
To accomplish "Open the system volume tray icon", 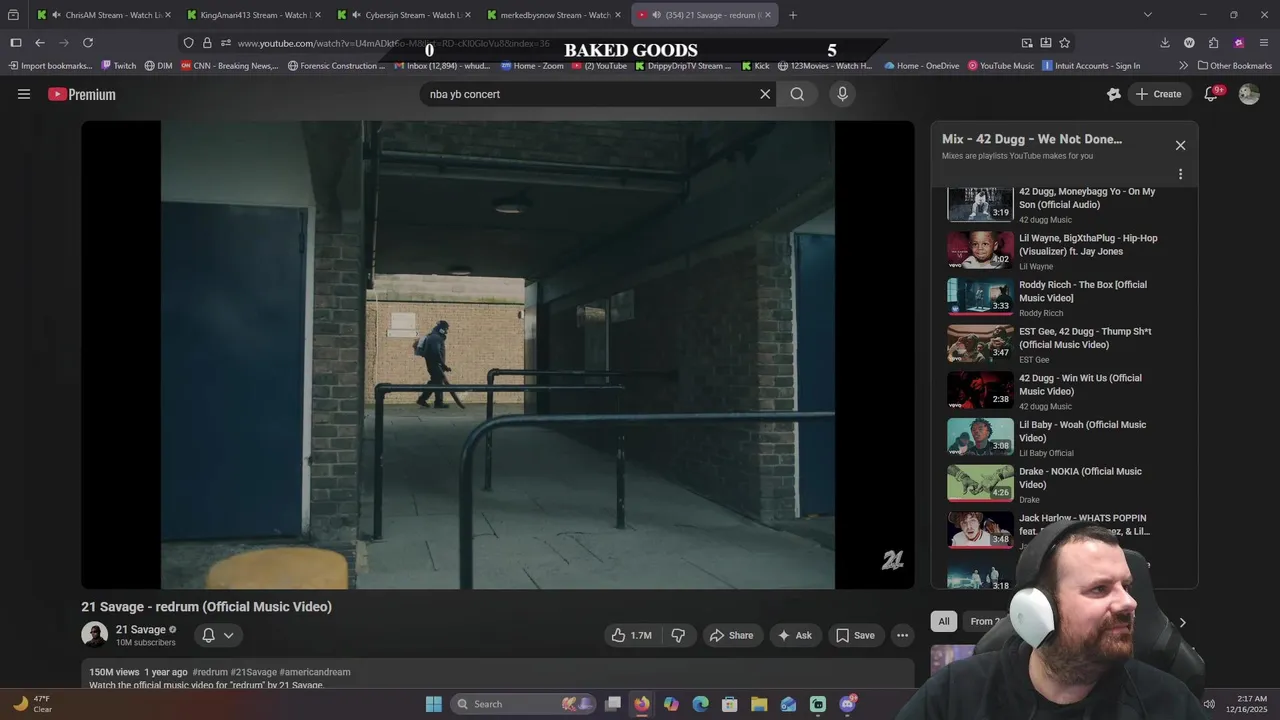I will click(x=1209, y=704).
